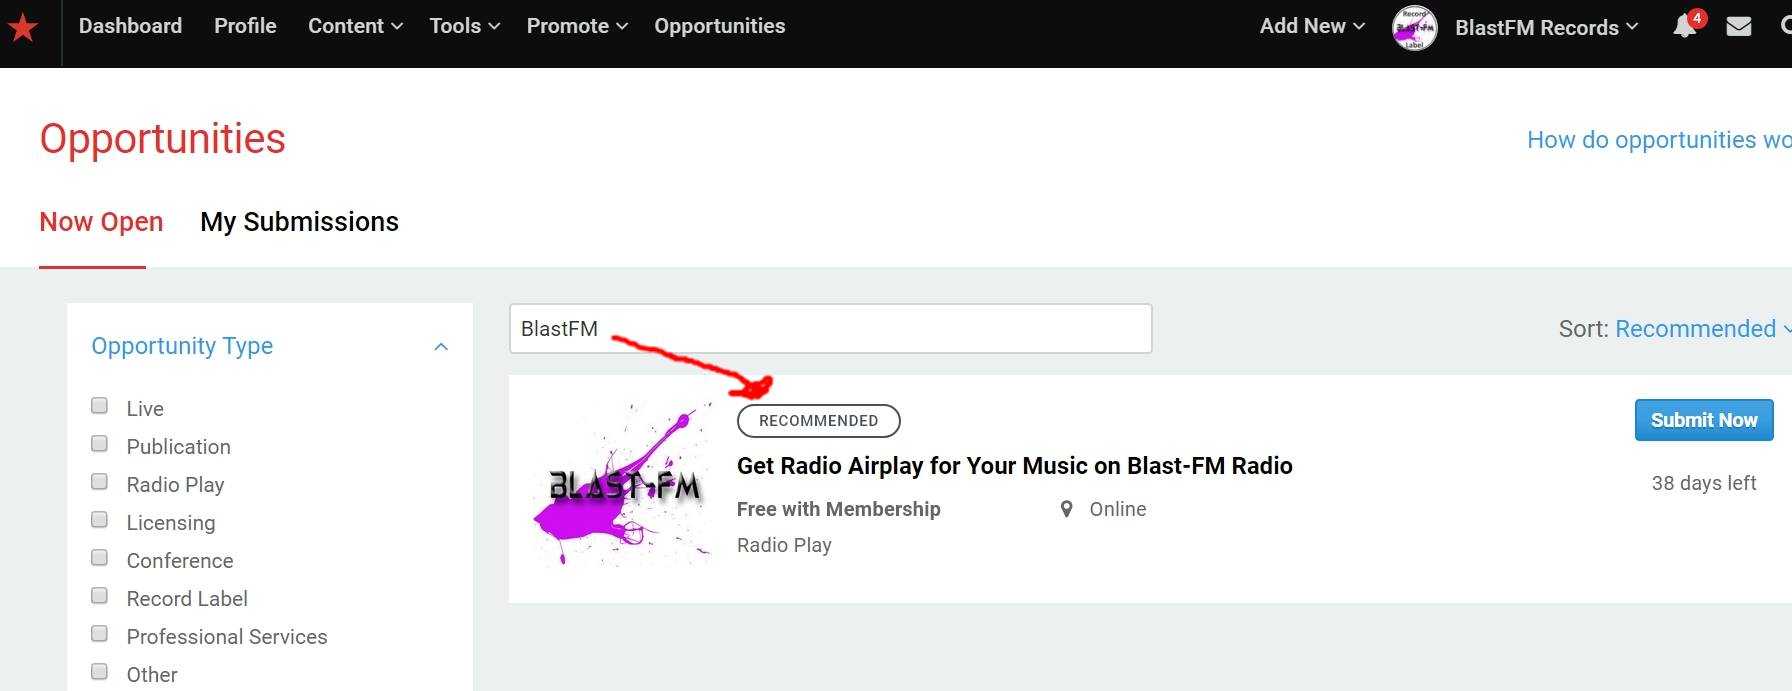Click the 'Free with Membership' text
Image resolution: width=1792 pixels, height=691 pixels.
[838, 509]
